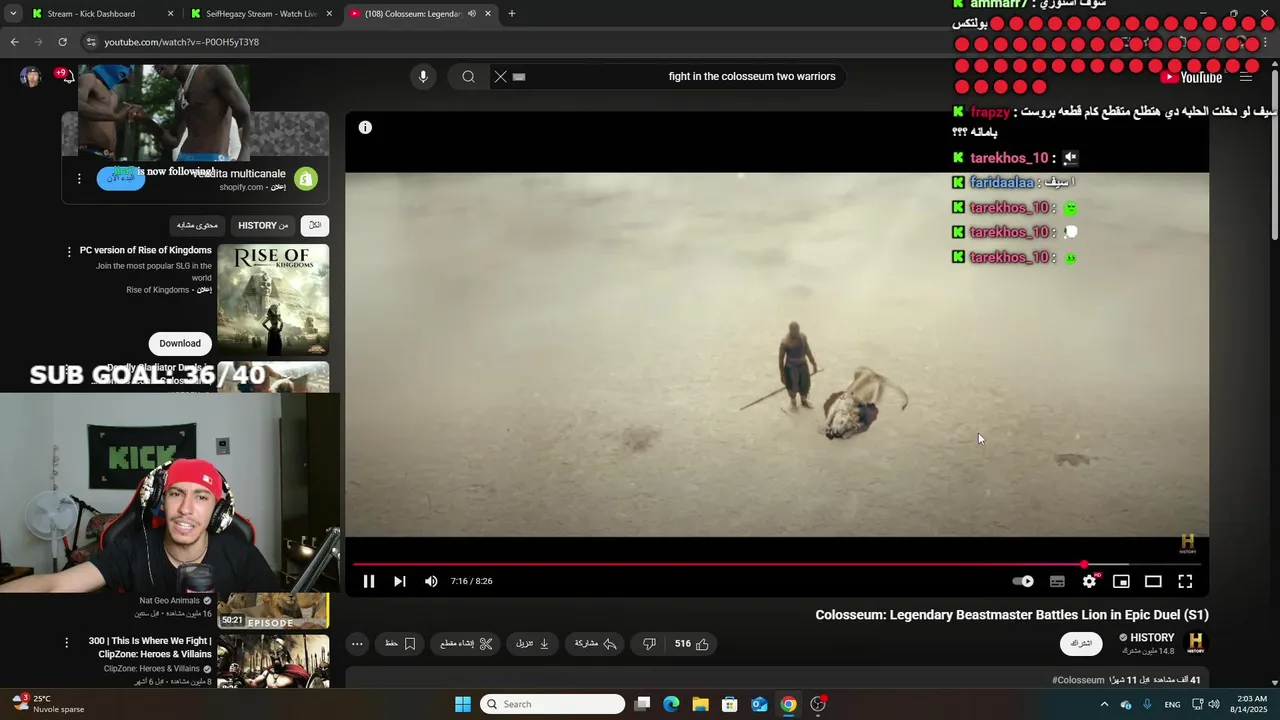View site information icon in address bar

[91, 42]
